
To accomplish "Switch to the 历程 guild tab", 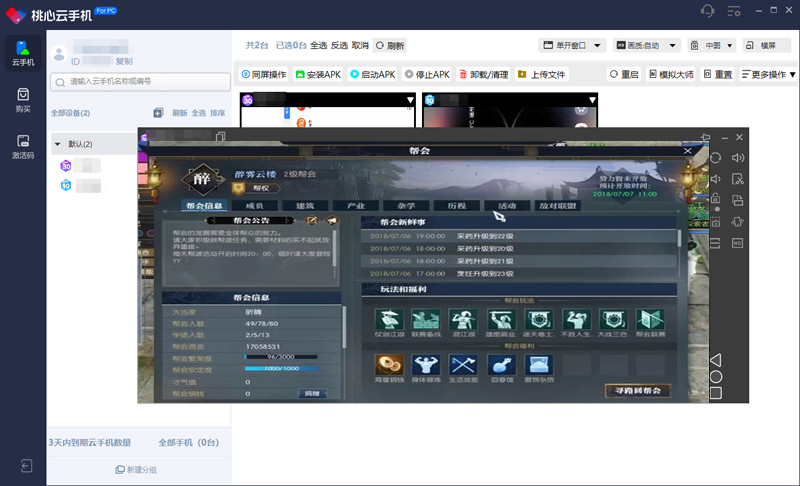I will coord(457,206).
